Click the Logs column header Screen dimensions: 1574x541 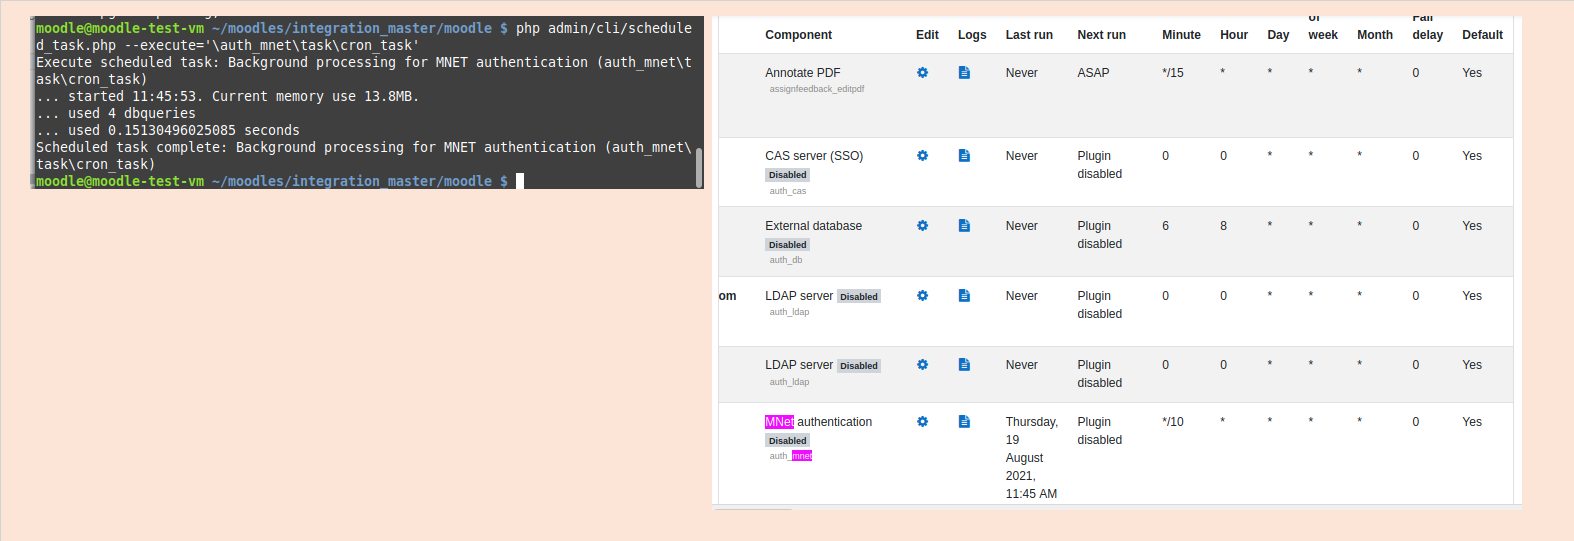click(972, 35)
